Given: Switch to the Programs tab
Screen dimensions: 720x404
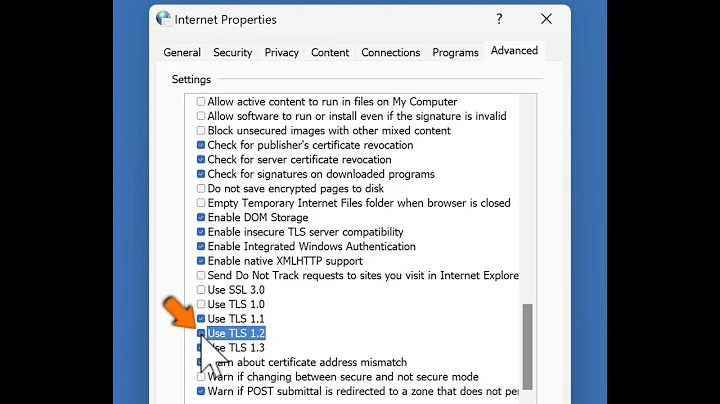Looking at the screenshot, I should tap(455, 52).
